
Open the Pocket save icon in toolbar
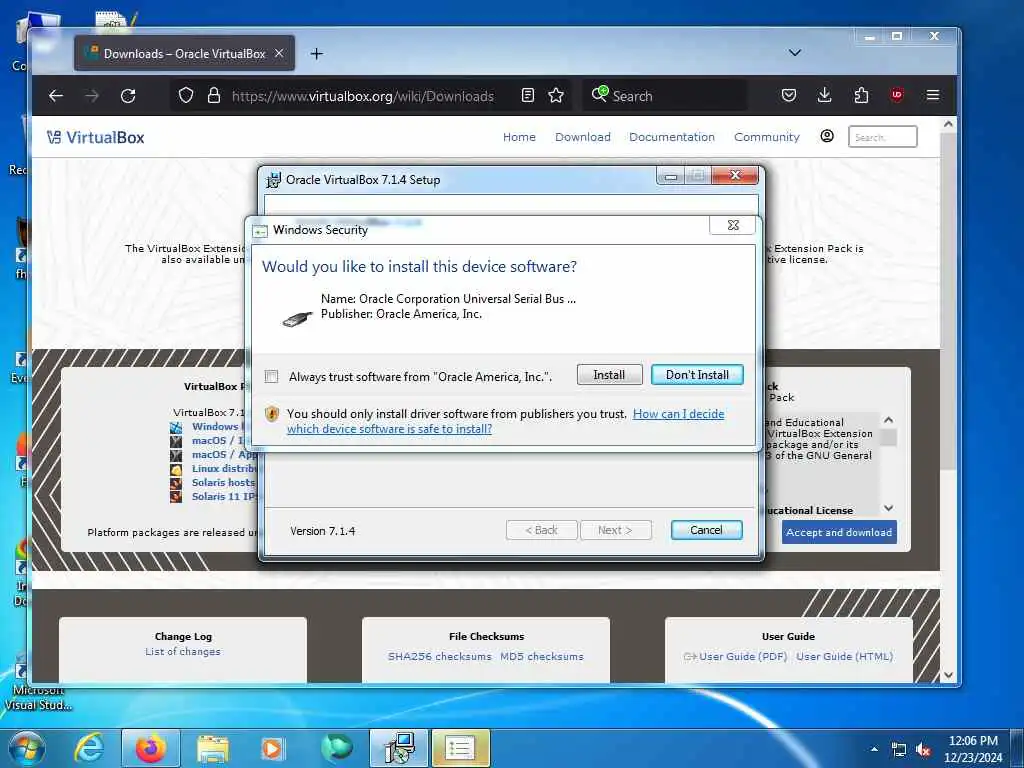(789, 96)
